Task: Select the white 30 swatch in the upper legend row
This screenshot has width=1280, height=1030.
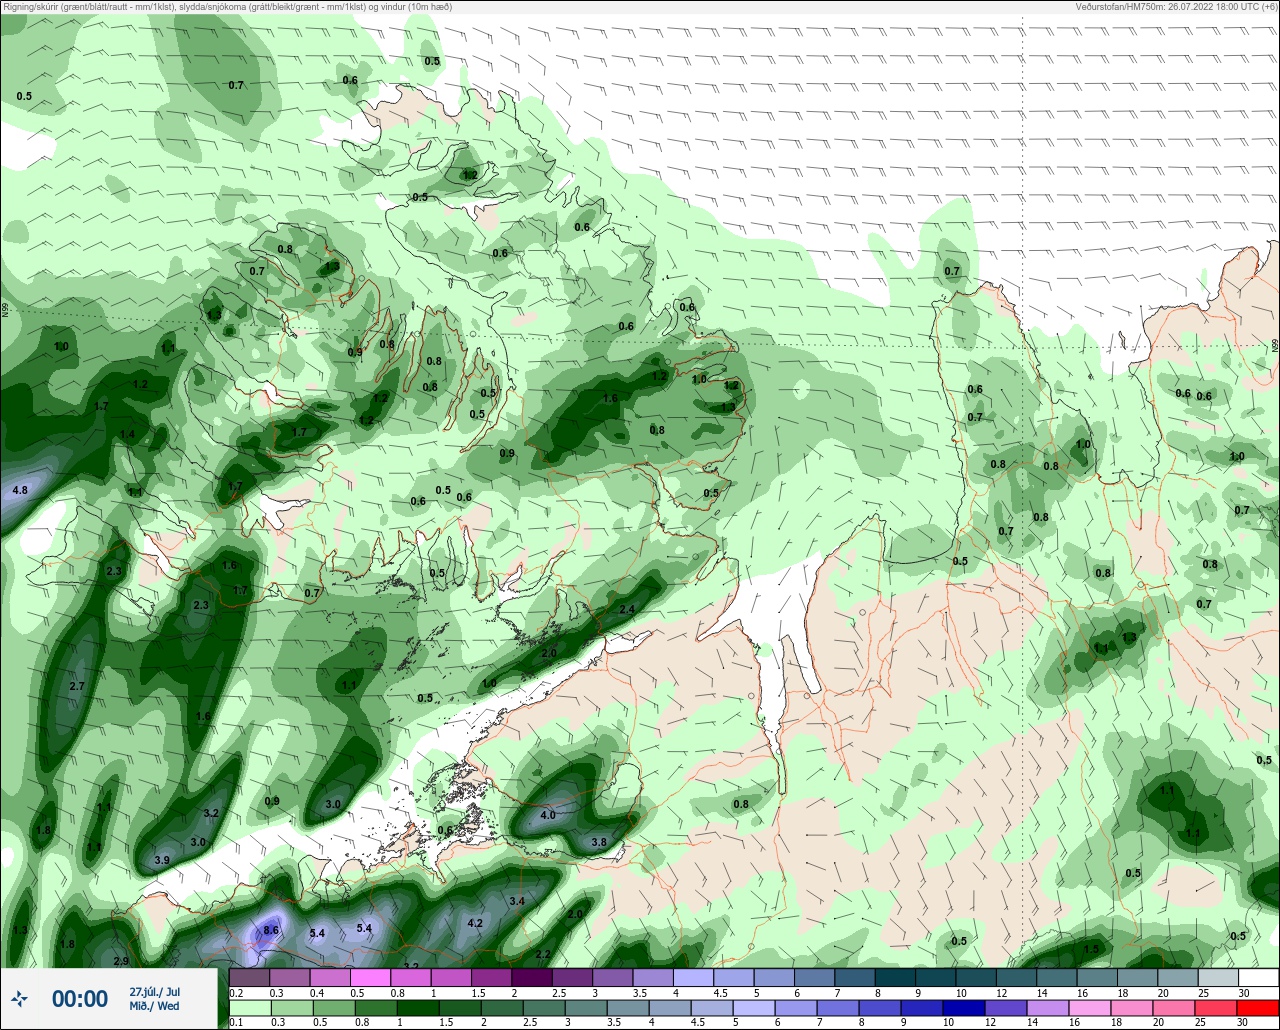Action: [x=1257, y=977]
